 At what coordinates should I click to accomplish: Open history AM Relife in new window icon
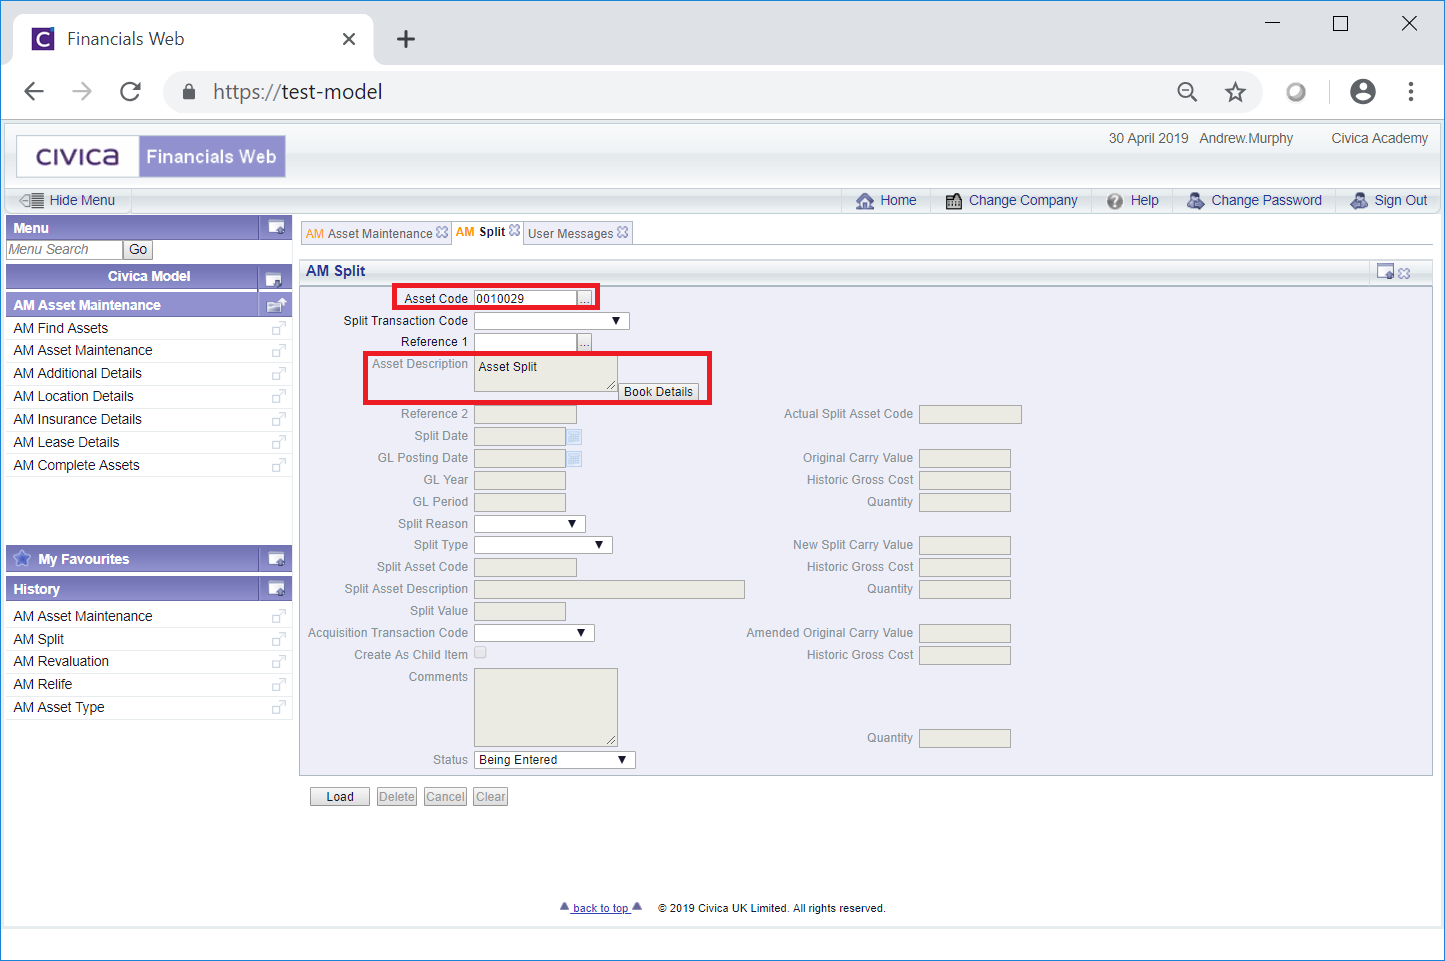click(x=279, y=684)
